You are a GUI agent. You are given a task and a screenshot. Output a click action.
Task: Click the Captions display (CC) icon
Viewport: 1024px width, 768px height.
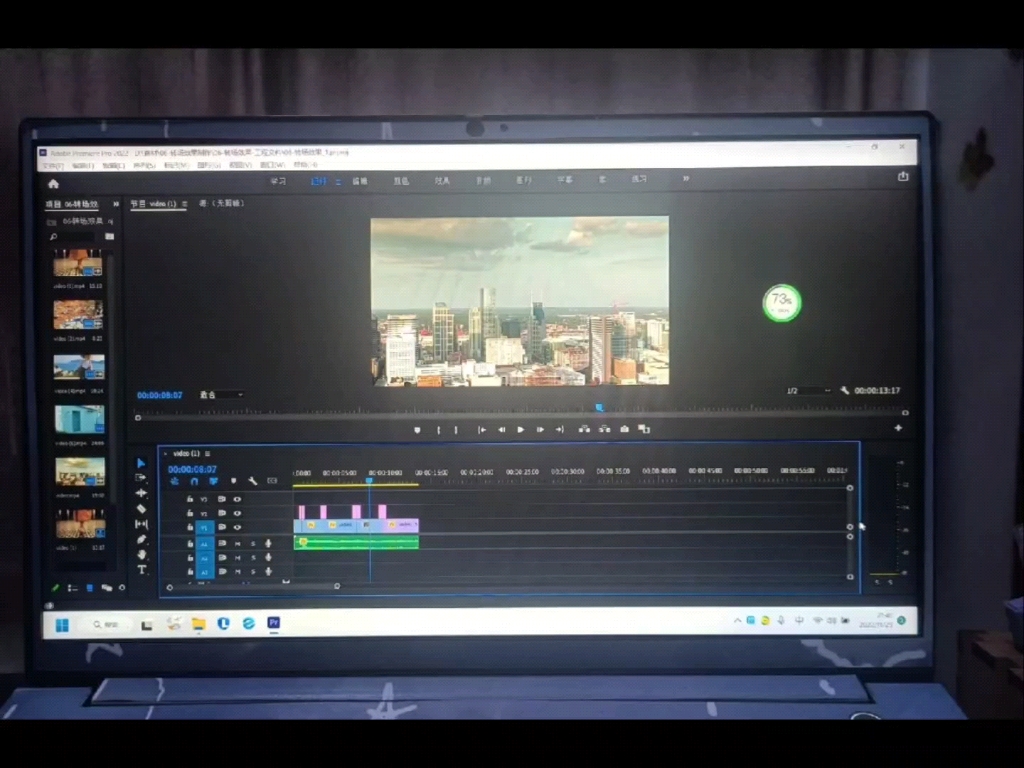click(272, 482)
